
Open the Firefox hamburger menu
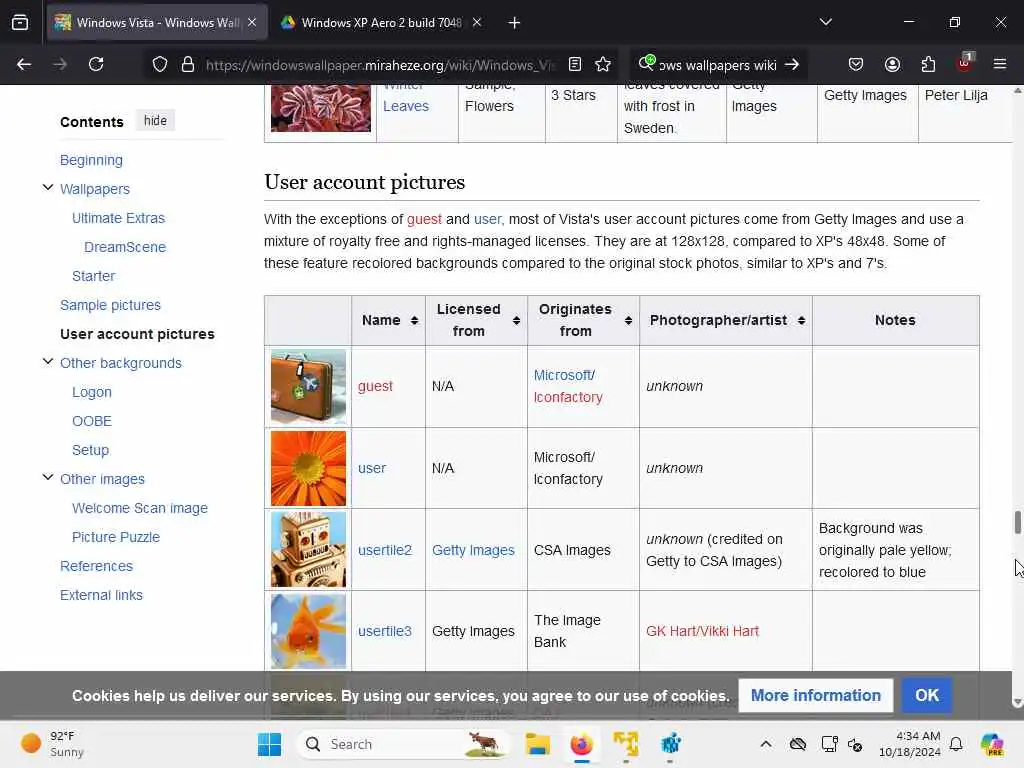tap(1000, 64)
